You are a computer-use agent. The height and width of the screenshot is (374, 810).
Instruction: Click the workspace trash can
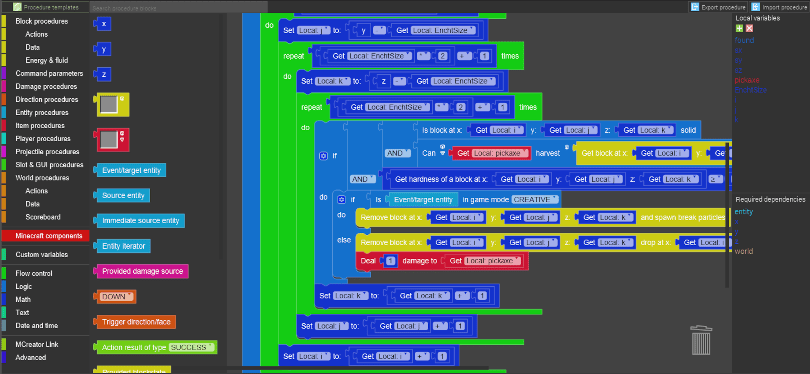coord(701,340)
